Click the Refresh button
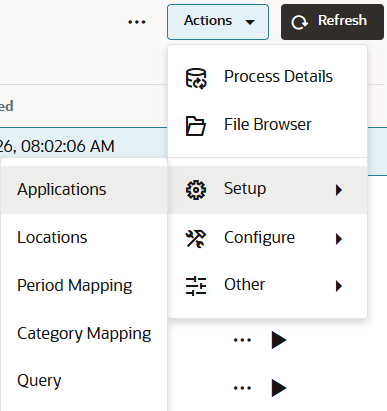 click(x=332, y=22)
